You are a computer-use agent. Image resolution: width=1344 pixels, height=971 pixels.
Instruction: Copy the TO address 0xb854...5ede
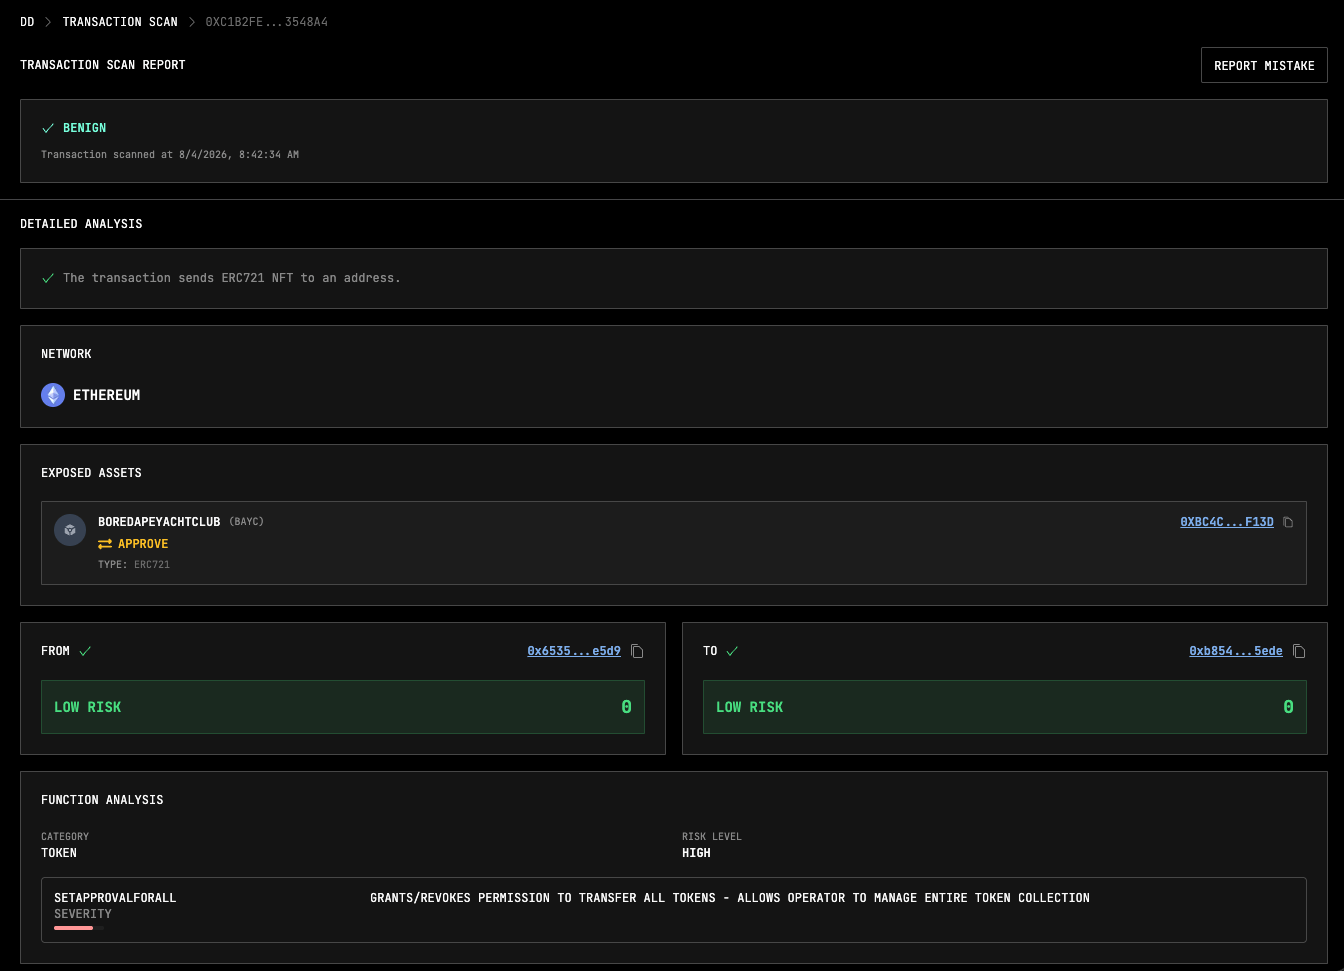(1299, 651)
